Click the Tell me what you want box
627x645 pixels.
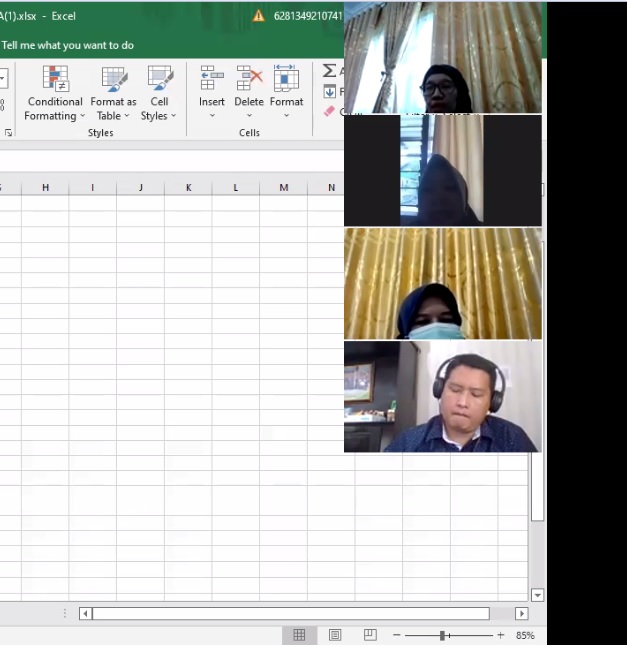click(68, 45)
